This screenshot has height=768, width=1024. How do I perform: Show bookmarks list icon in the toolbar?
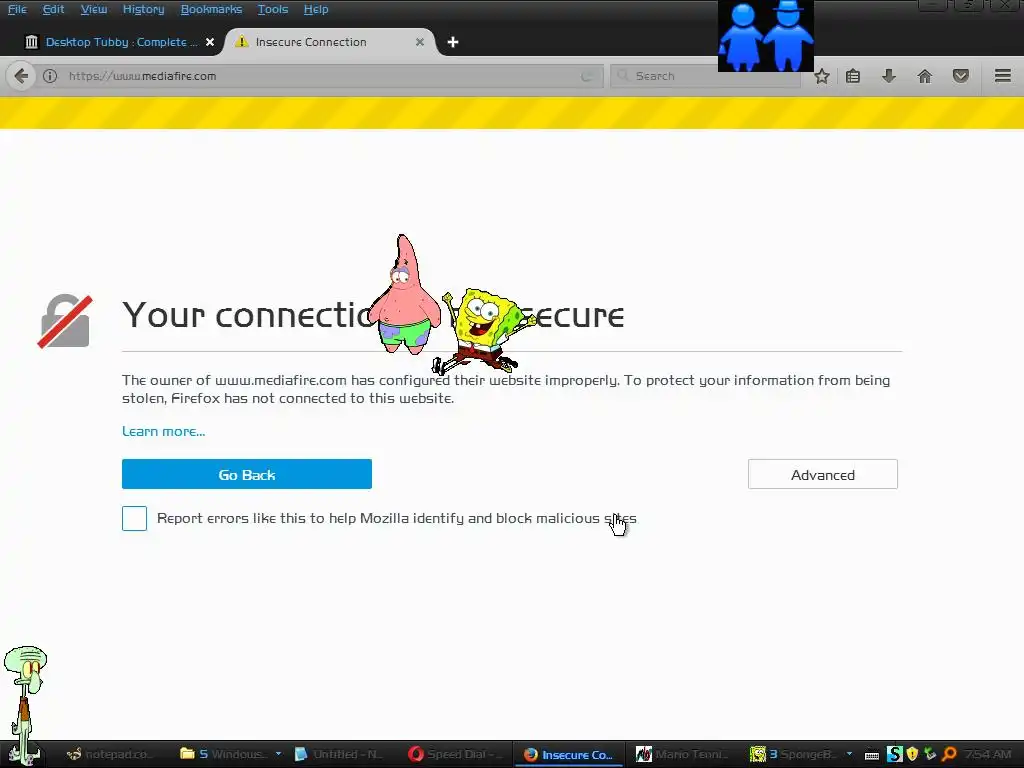click(x=853, y=76)
